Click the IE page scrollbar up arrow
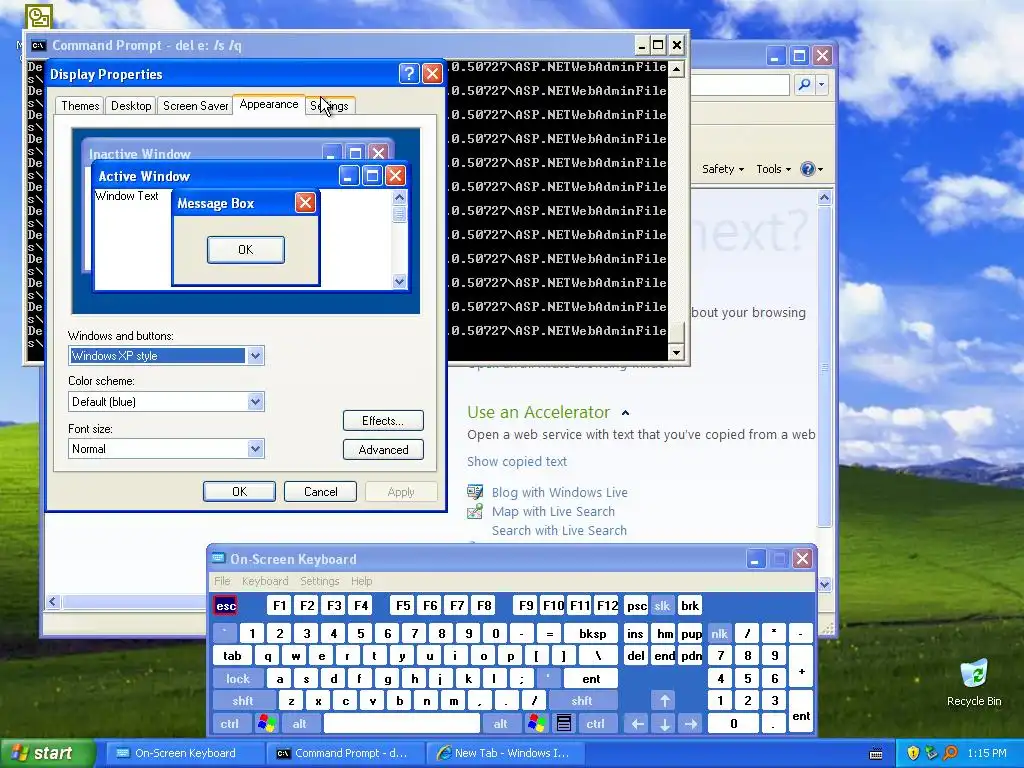This screenshot has height=768, width=1024. tap(824, 197)
